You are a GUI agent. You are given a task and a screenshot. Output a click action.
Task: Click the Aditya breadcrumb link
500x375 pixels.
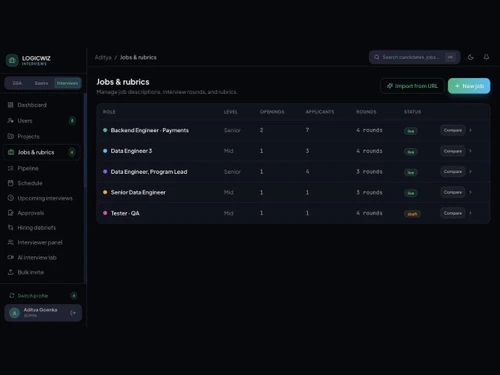pyautogui.click(x=103, y=57)
